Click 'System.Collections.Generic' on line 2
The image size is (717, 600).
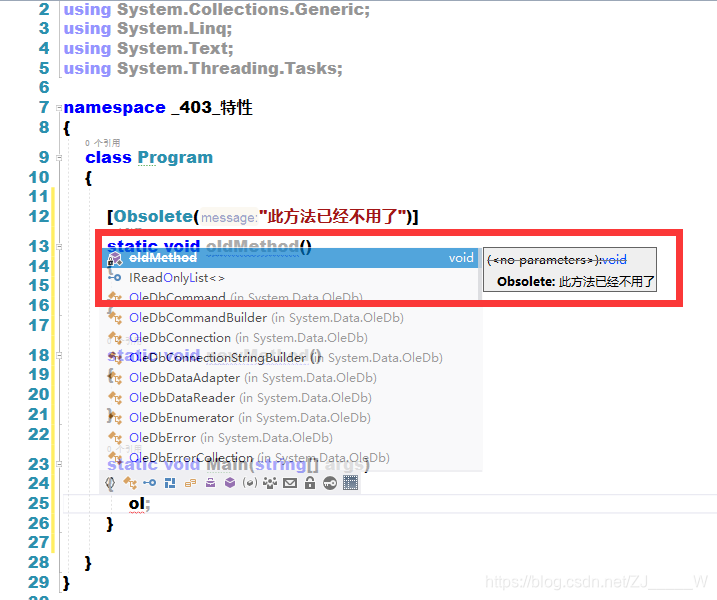241,9
